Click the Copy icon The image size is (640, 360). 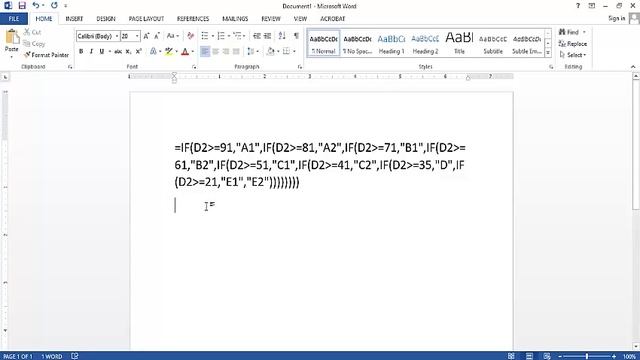point(27,43)
